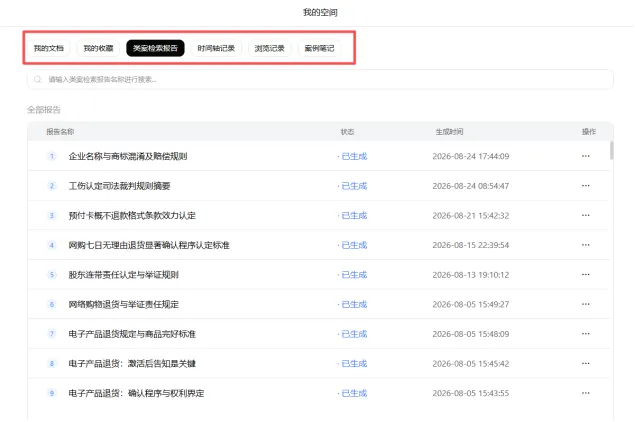Open the three-dot menu for 电子产品退货：激活后告知是关键
Viewport: 635px width, 422px height.
tap(586, 363)
